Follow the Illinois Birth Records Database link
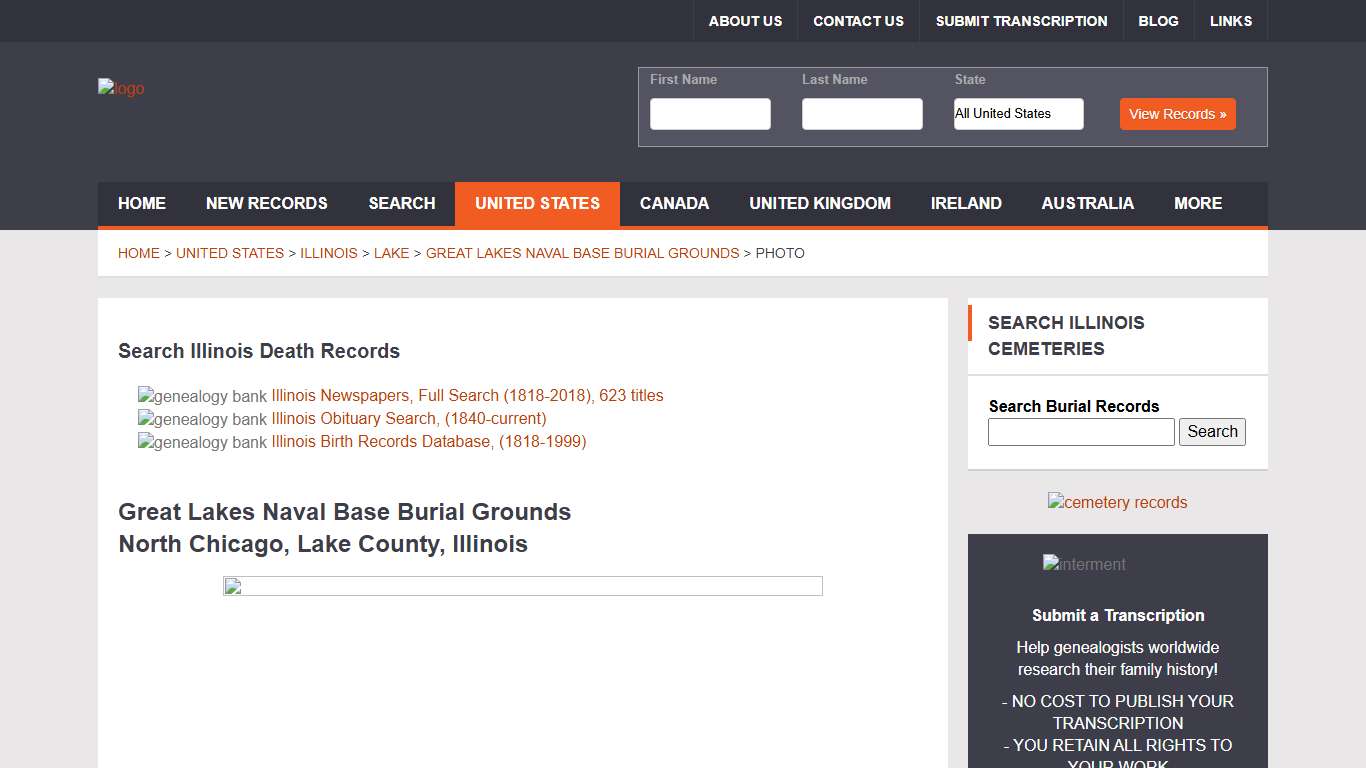This screenshot has height=768, width=1366. coord(429,442)
